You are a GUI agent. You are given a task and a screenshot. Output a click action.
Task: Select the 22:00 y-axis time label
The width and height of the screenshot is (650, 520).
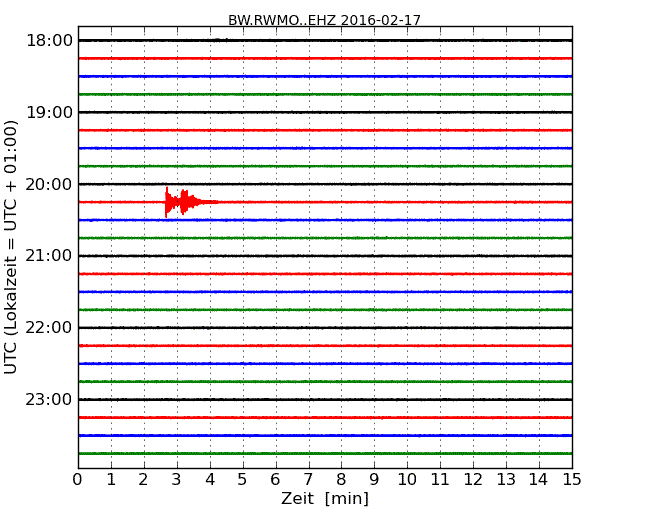[x=49, y=328]
